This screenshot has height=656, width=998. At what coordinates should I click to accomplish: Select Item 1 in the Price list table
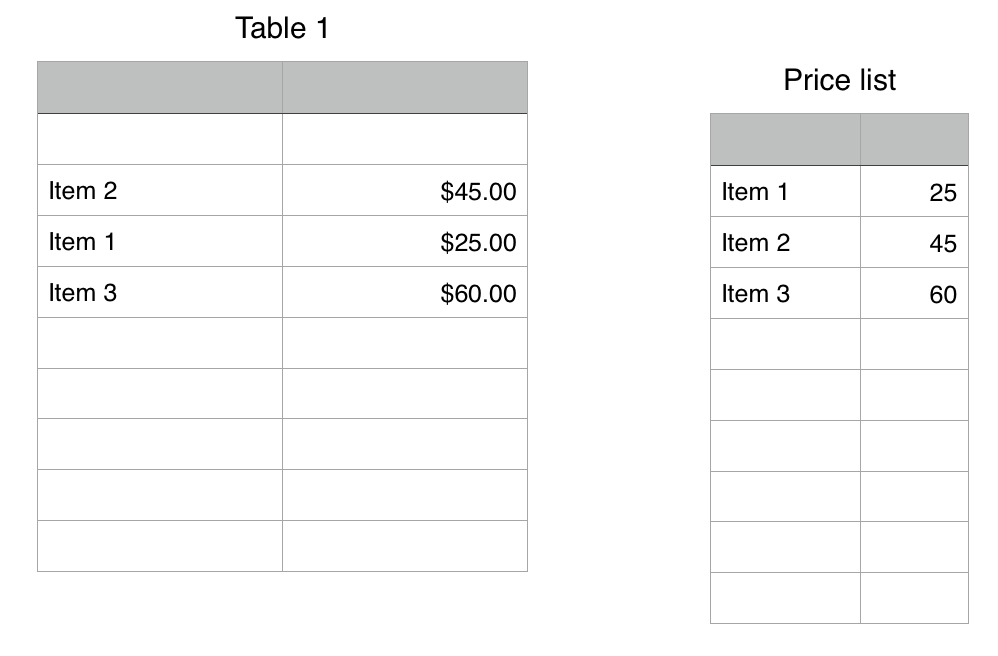(x=785, y=192)
